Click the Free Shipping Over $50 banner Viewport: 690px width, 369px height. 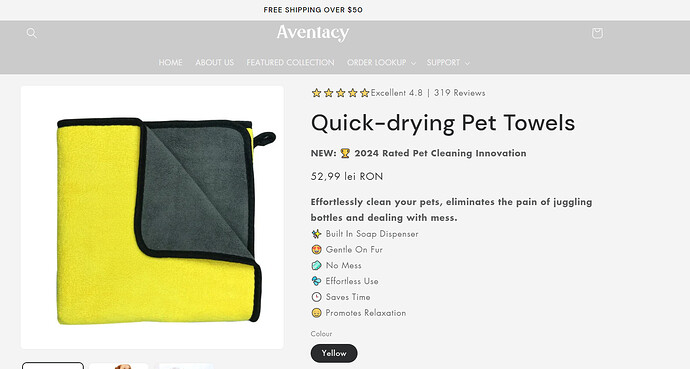[313, 10]
